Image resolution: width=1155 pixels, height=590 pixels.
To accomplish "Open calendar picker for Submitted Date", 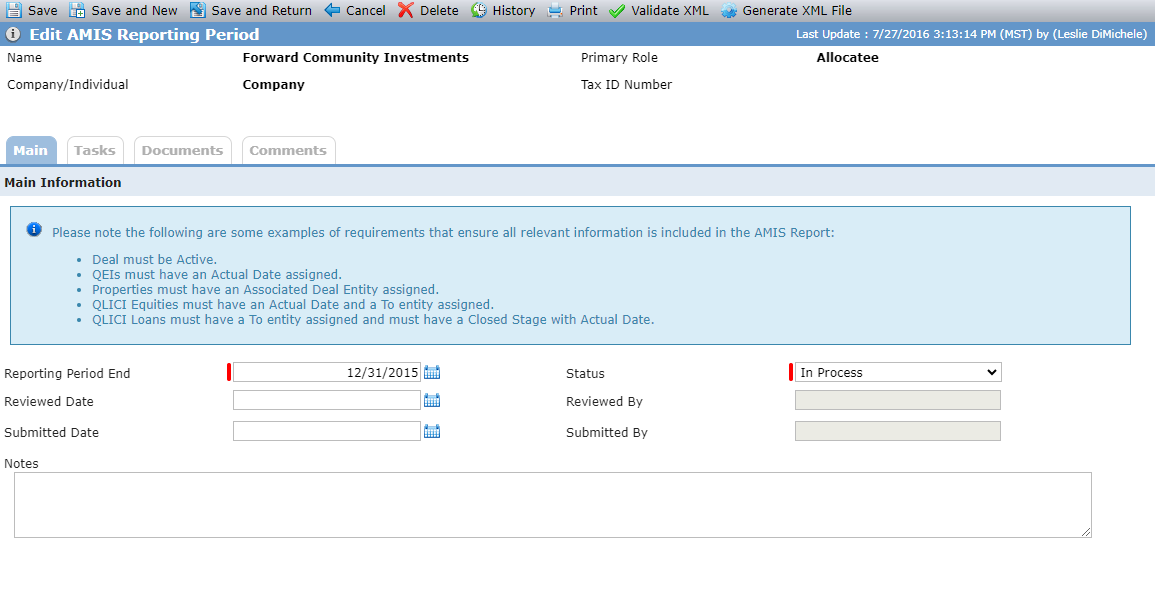I will coord(432,432).
